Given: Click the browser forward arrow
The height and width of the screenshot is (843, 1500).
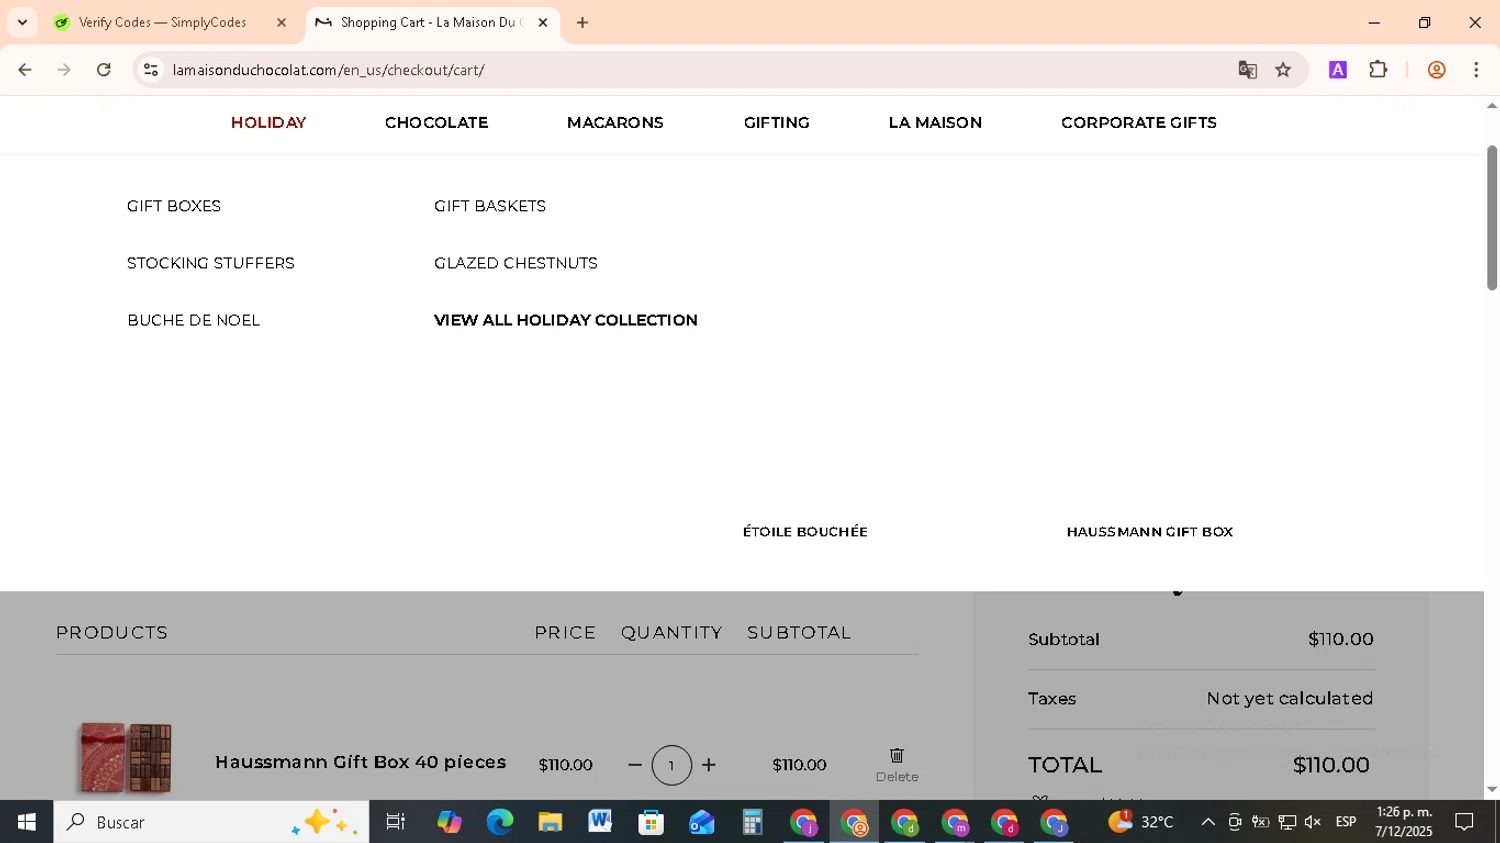Looking at the screenshot, I should tap(64, 70).
